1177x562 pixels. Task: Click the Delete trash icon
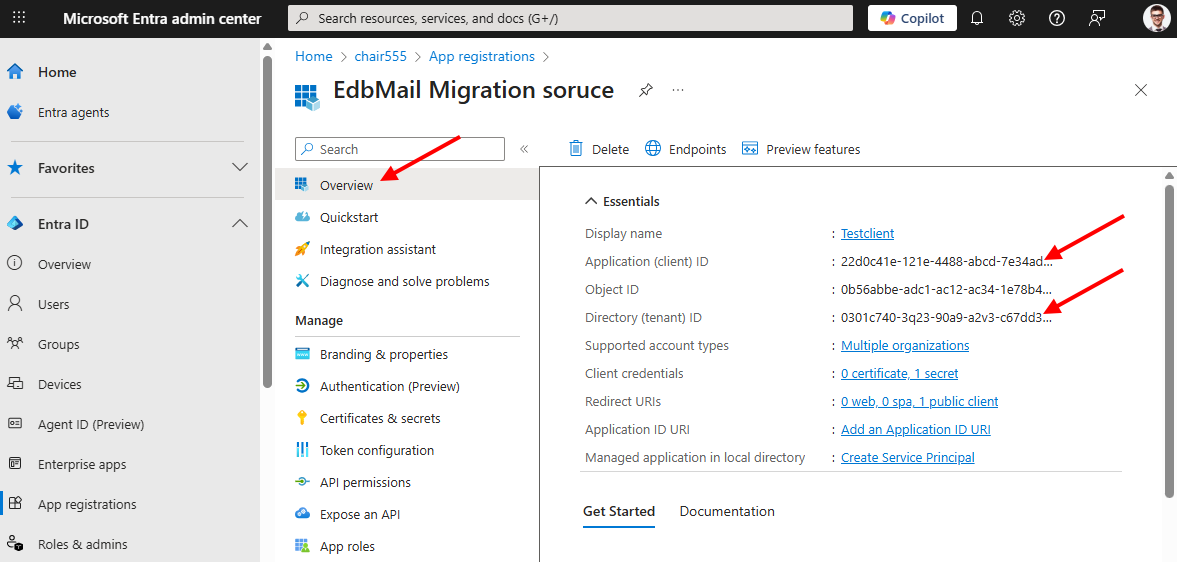(577, 149)
